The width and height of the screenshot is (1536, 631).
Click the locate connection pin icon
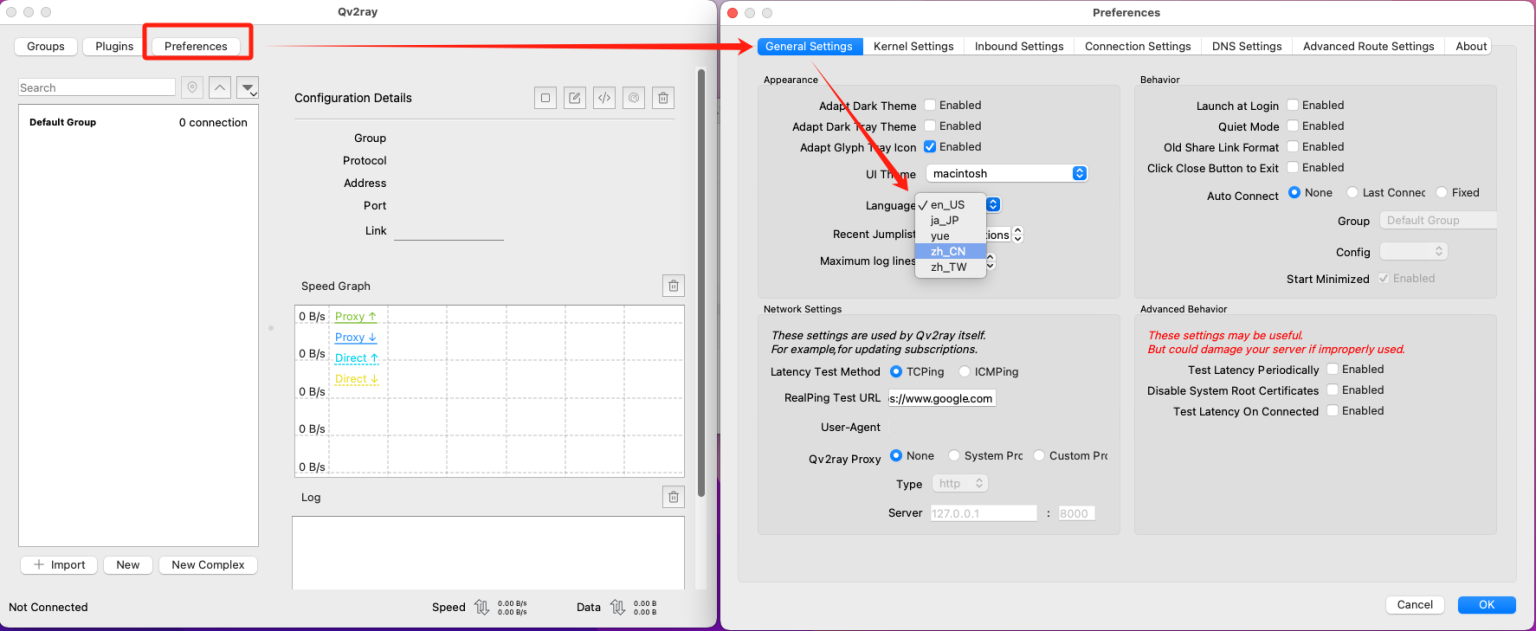[x=193, y=88]
